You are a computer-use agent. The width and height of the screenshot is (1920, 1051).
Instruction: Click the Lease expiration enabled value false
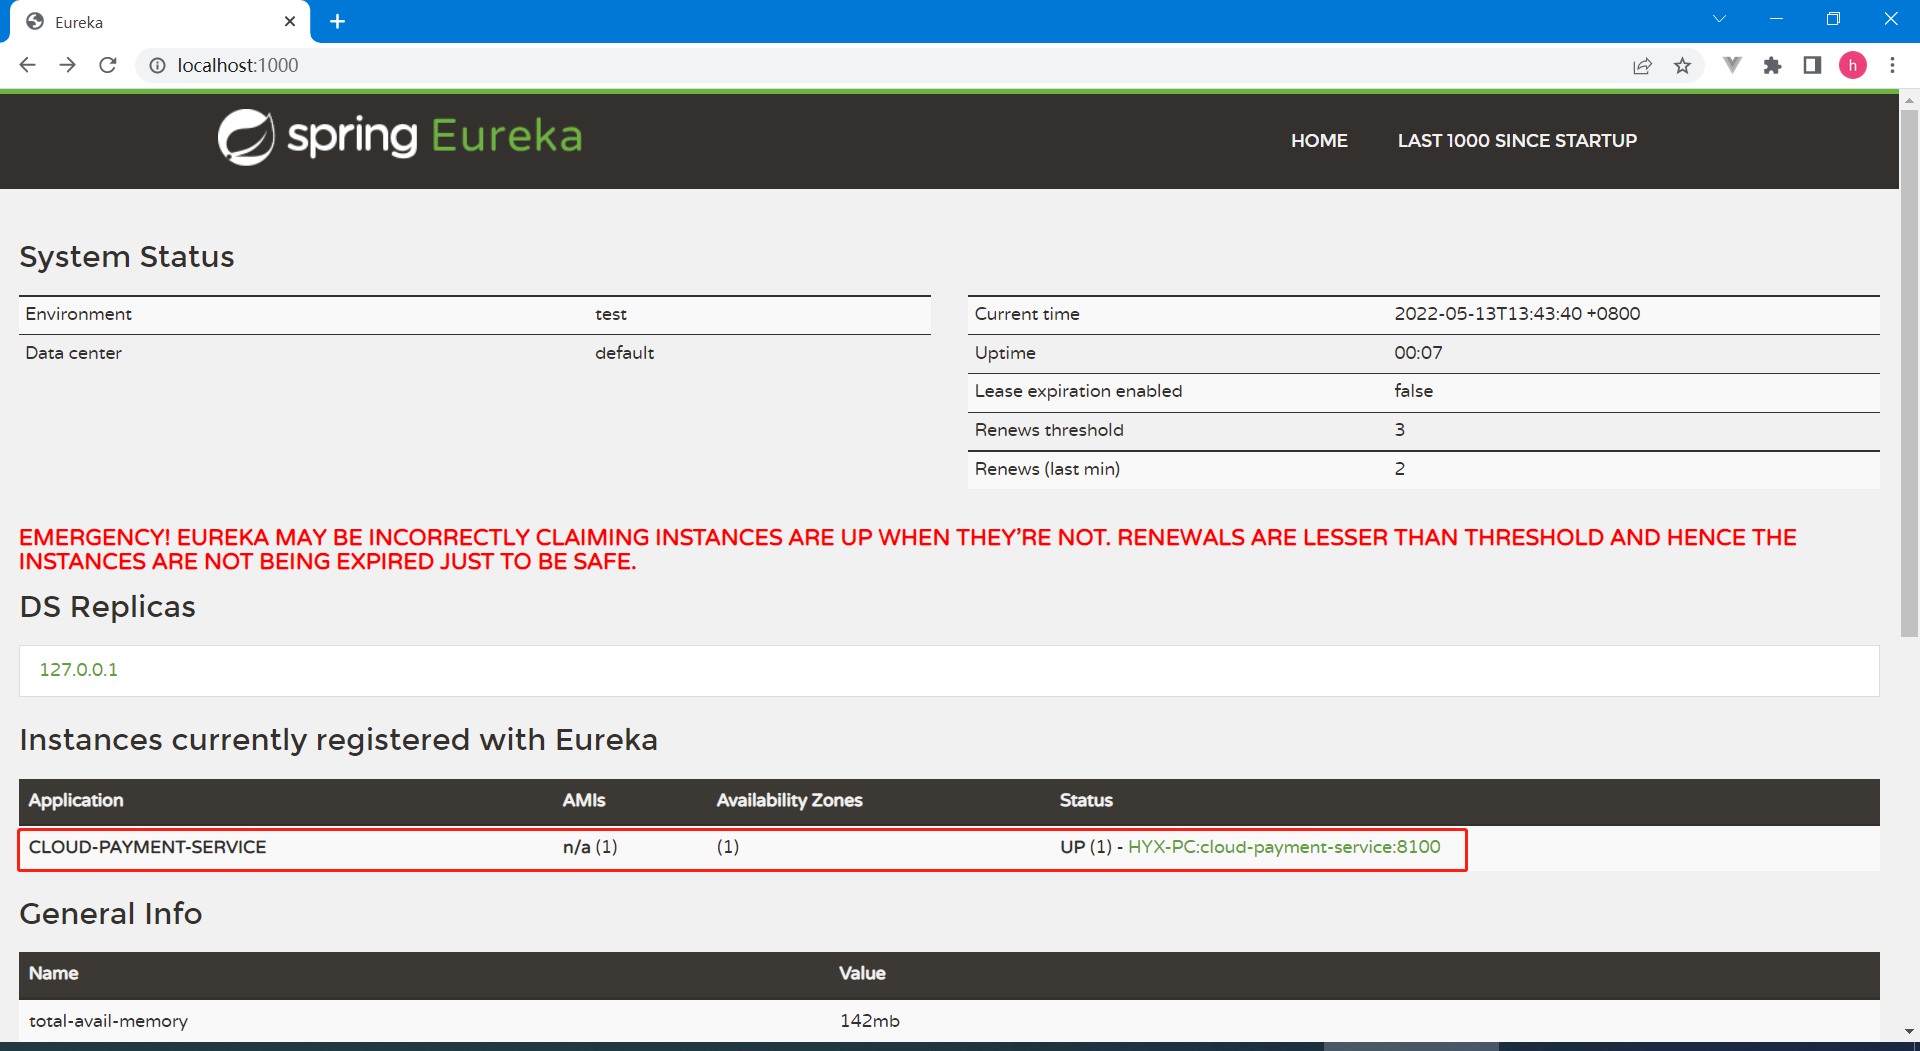pos(1413,391)
